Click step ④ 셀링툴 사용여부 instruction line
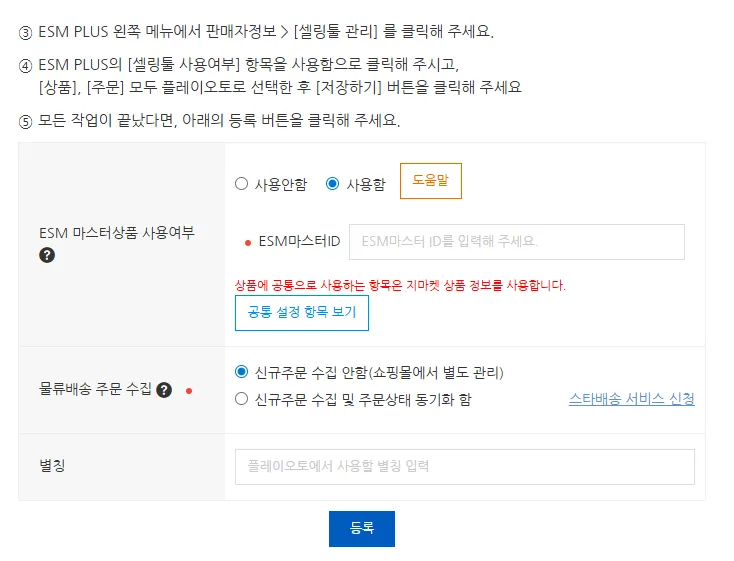Viewport: 734px width, 561px height. click(249, 65)
